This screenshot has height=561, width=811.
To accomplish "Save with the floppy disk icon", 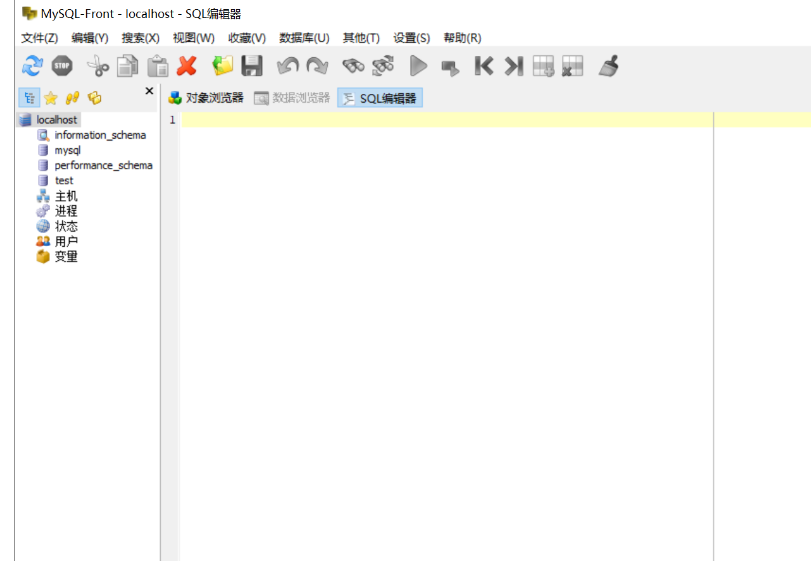I will tap(252, 66).
